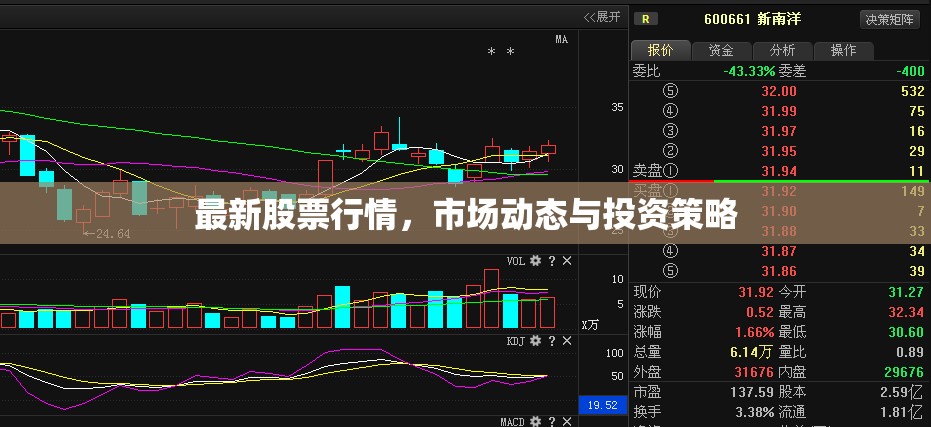The width and height of the screenshot is (931, 427).
Task: Click the blue 19.52 KDJ value marker
Action: 602,406
